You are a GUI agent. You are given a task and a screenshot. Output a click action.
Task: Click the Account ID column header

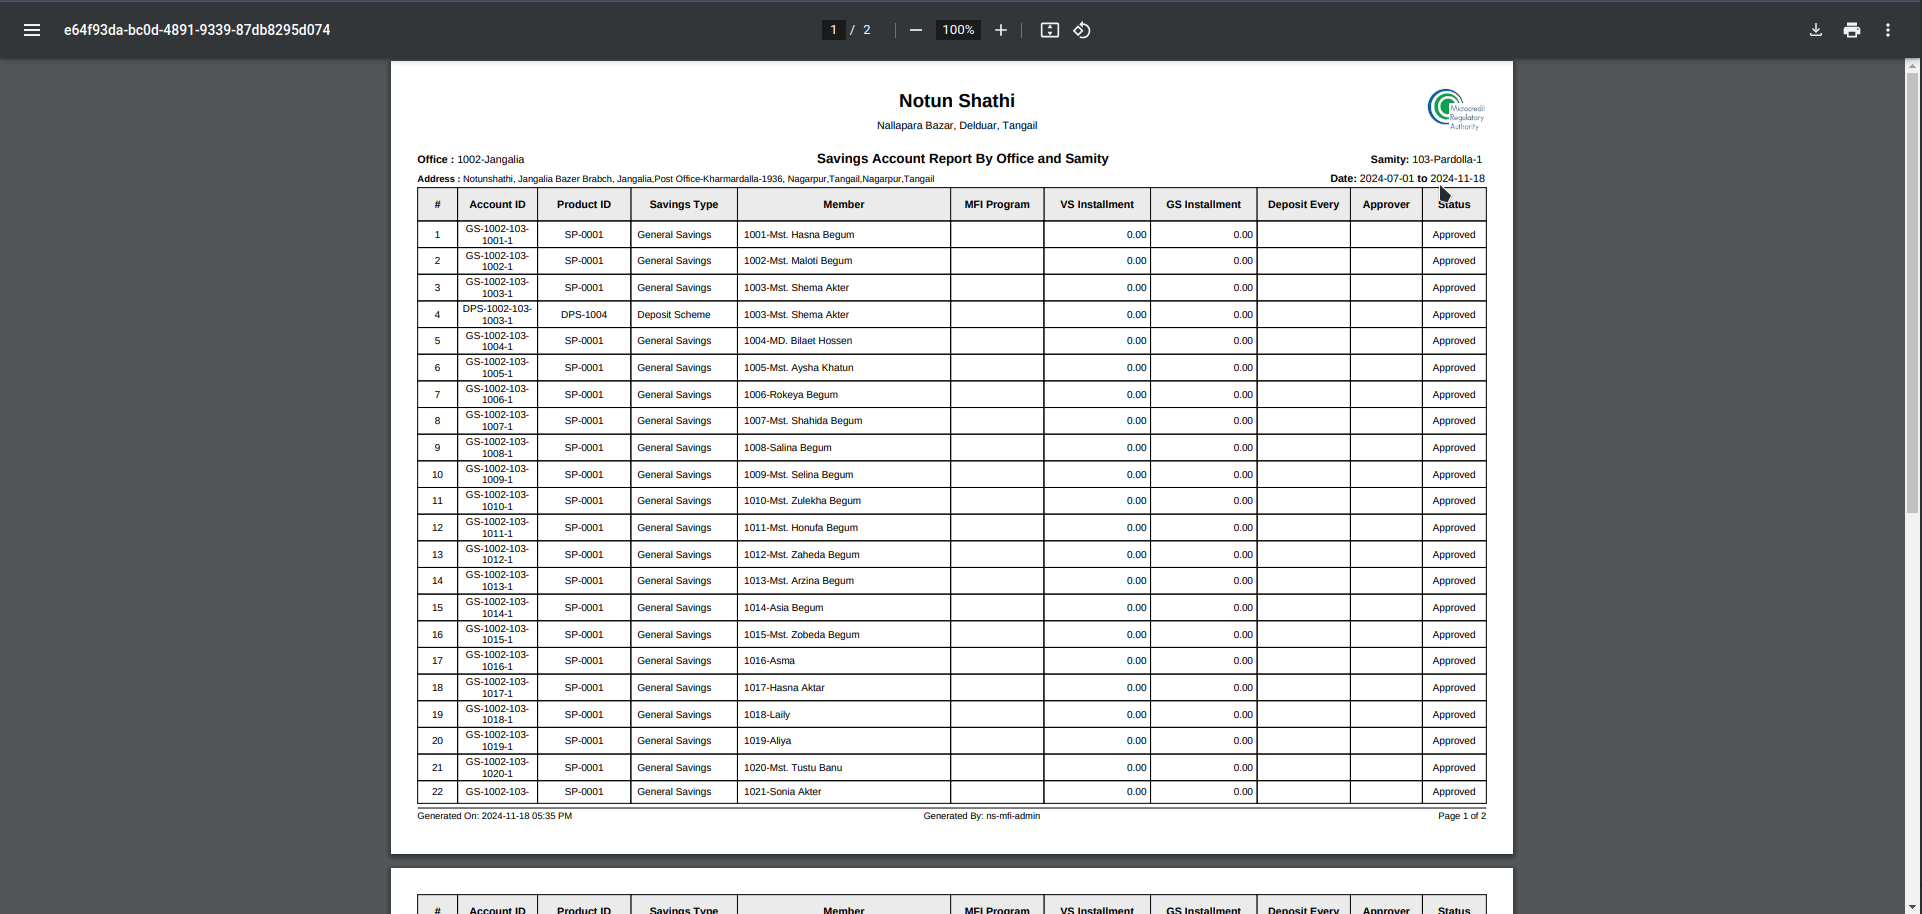click(x=497, y=205)
